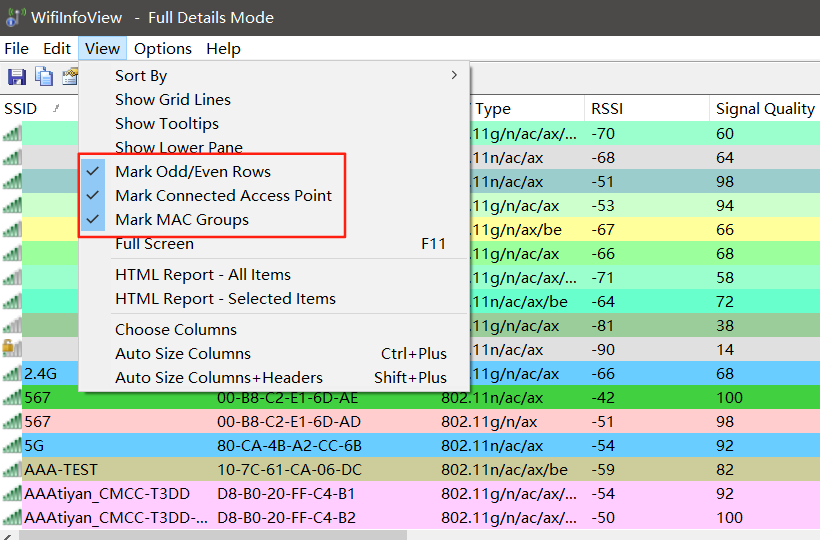Click Signal Quality value 14
The image size is (820, 540).
(725, 349)
